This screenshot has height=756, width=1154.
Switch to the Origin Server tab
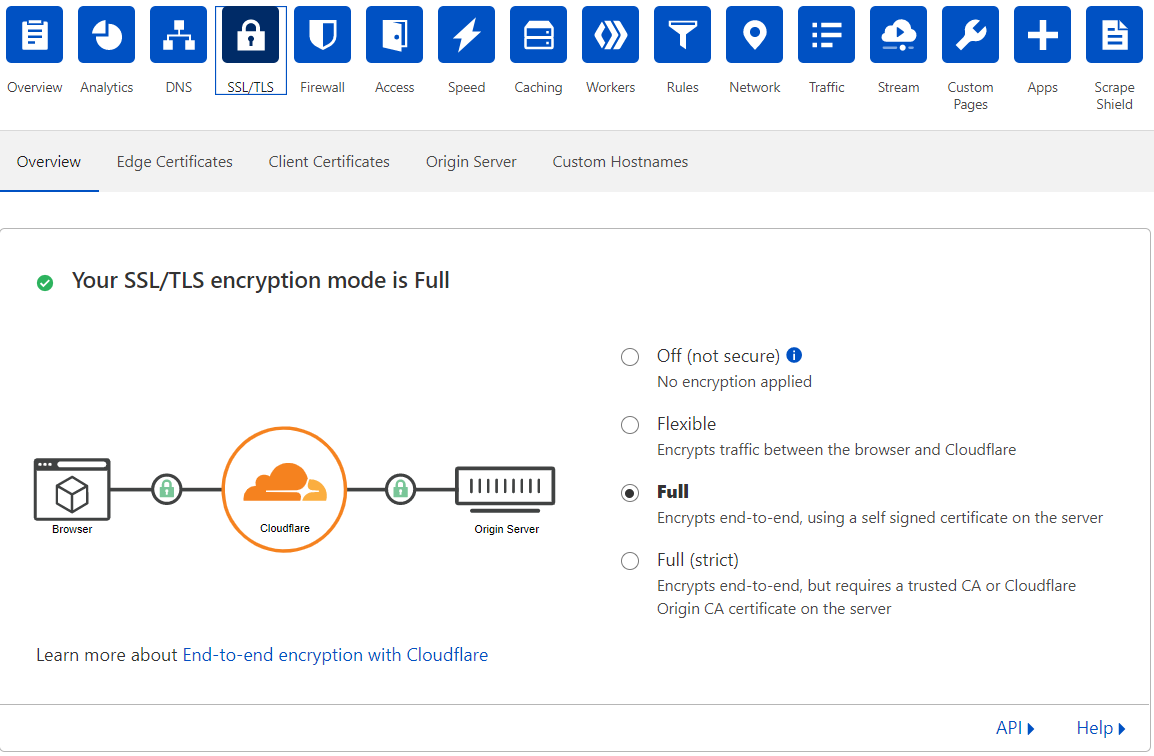point(471,162)
